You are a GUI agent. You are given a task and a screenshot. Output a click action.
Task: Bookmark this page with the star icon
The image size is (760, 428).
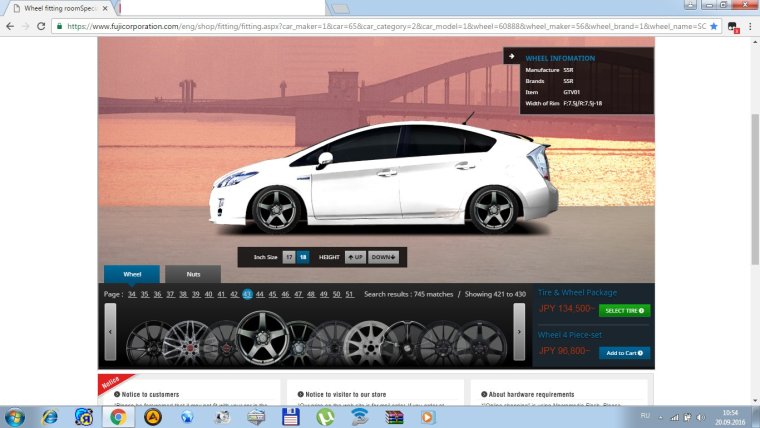pyautogui.click(x=714, y=26)
